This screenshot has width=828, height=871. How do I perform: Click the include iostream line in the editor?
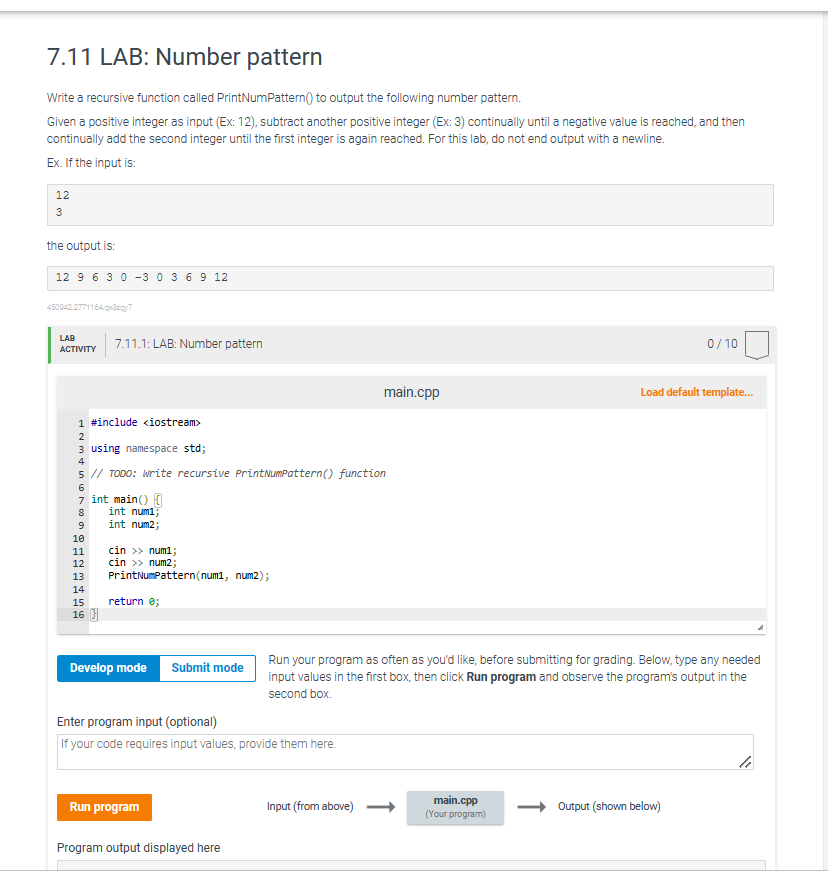pos(147,422)
